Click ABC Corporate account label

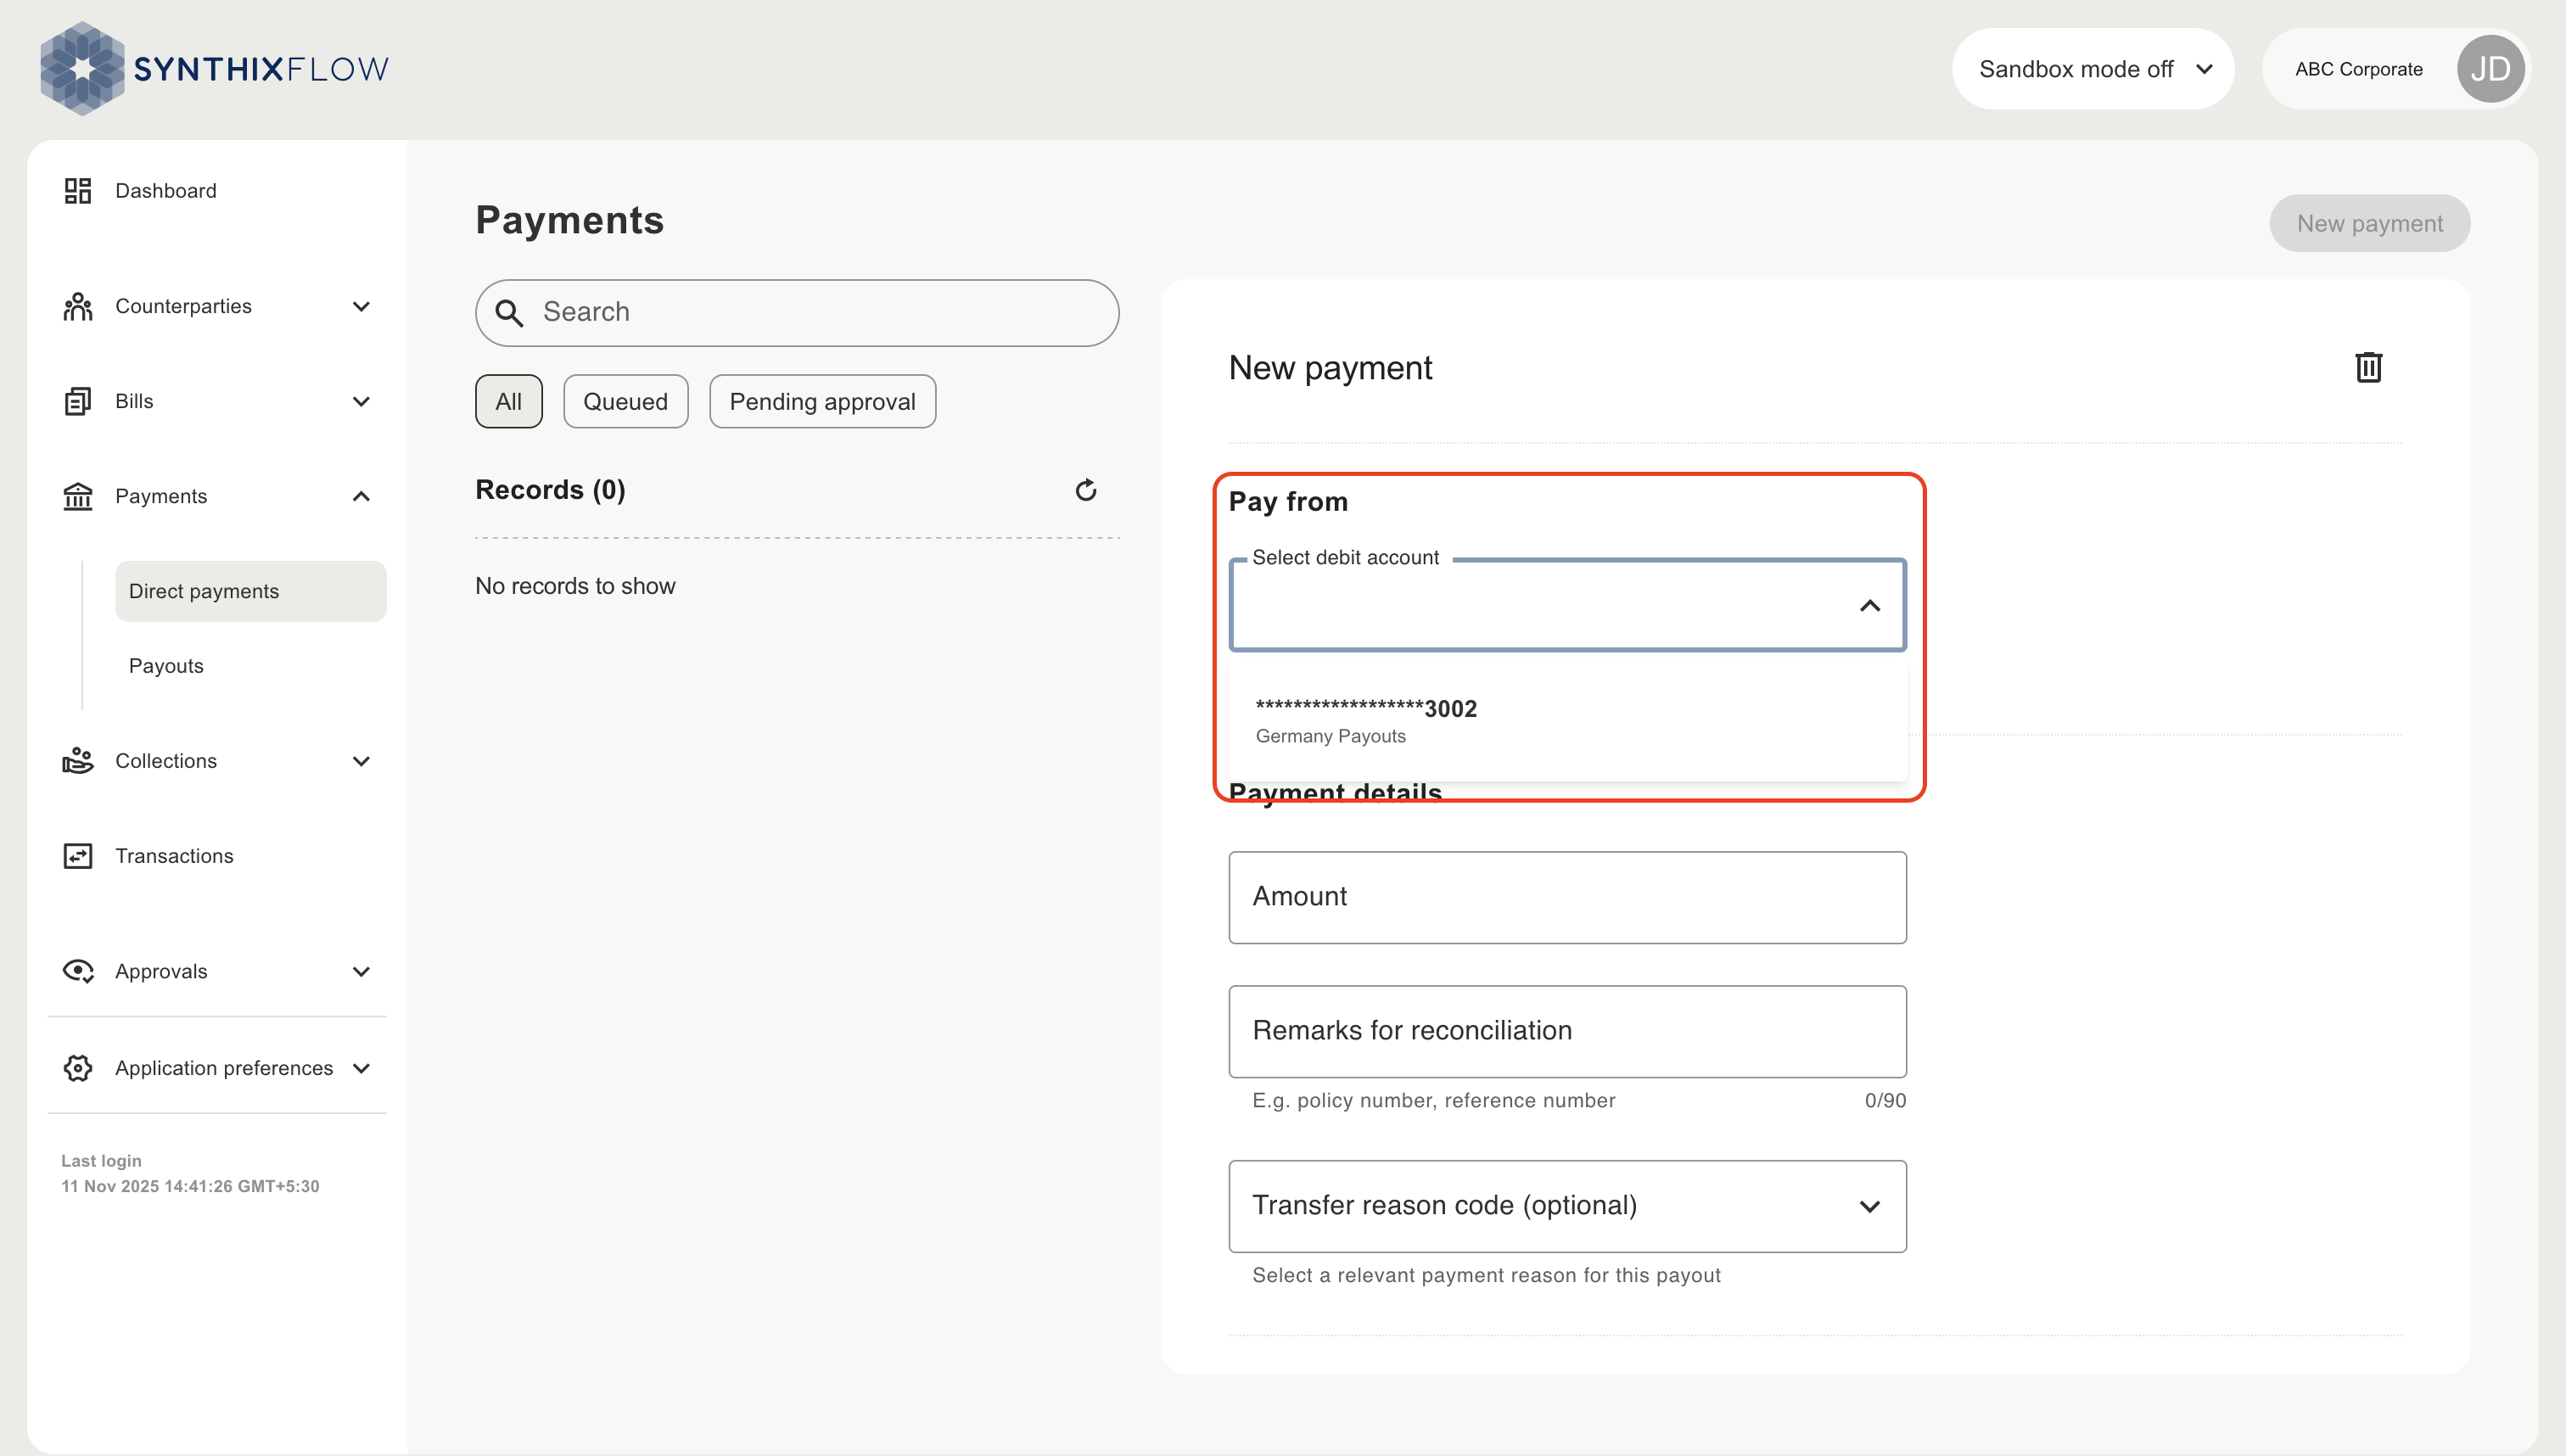pos(2358,69)
